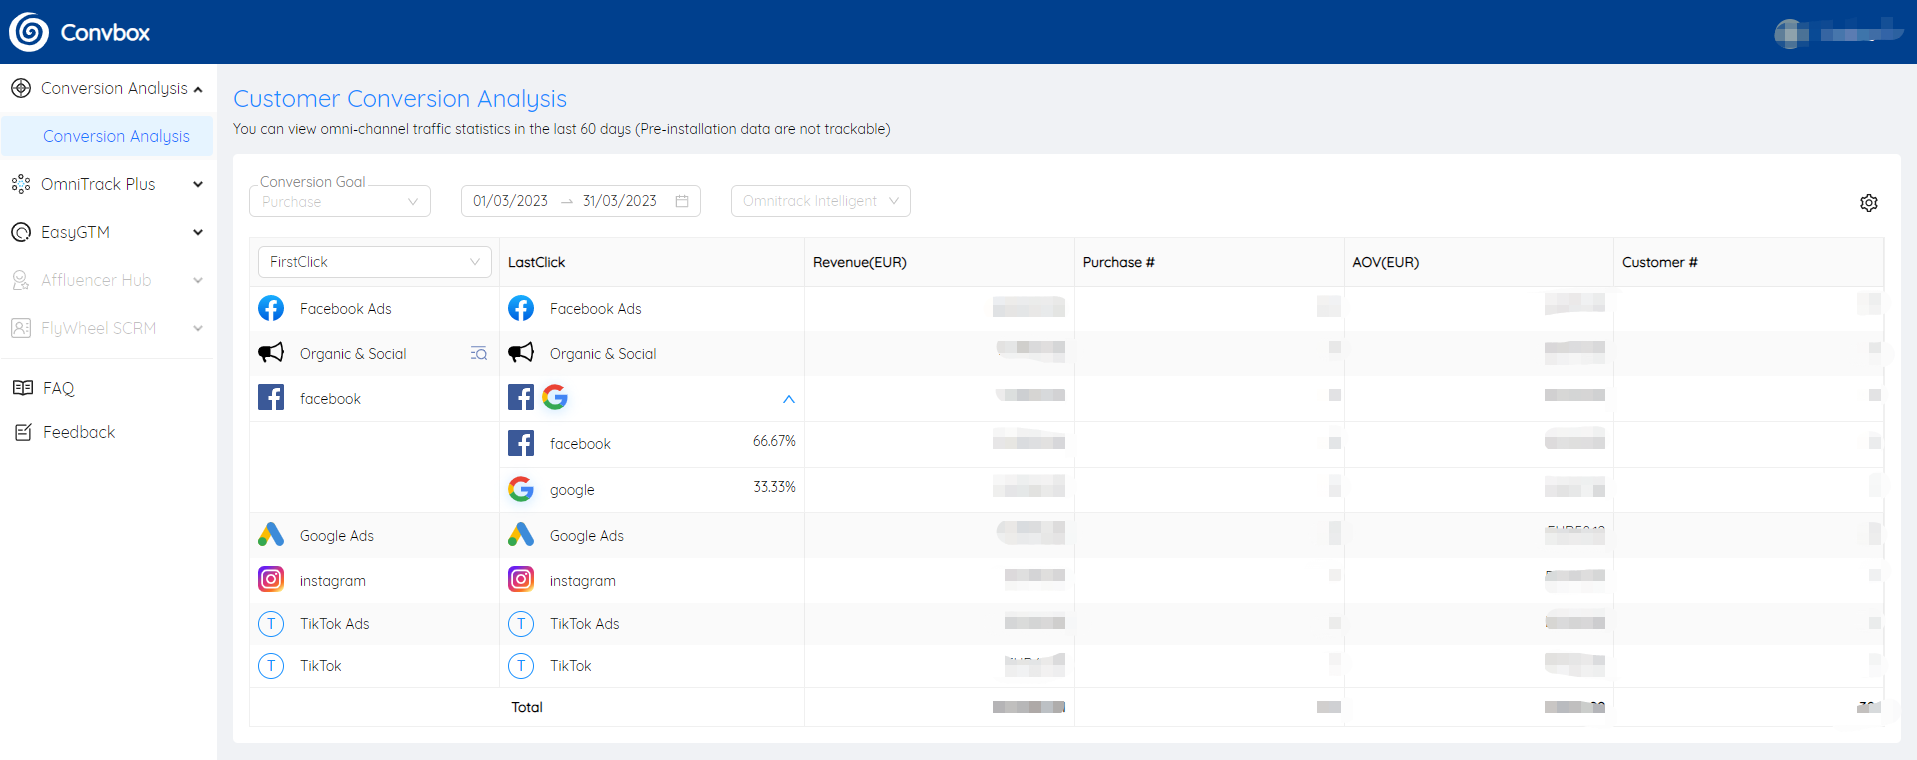Click the TikTok FirstClick row label
Viewport: 1917px width, 760px height.
(x=321, y=666)
